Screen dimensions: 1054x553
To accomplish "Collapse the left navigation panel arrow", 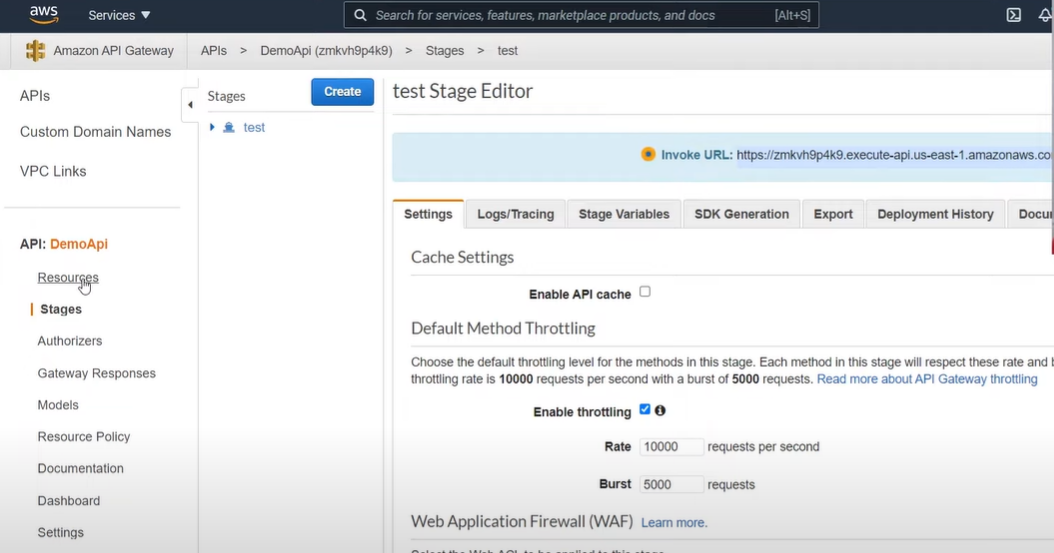I will coord(190,104).
